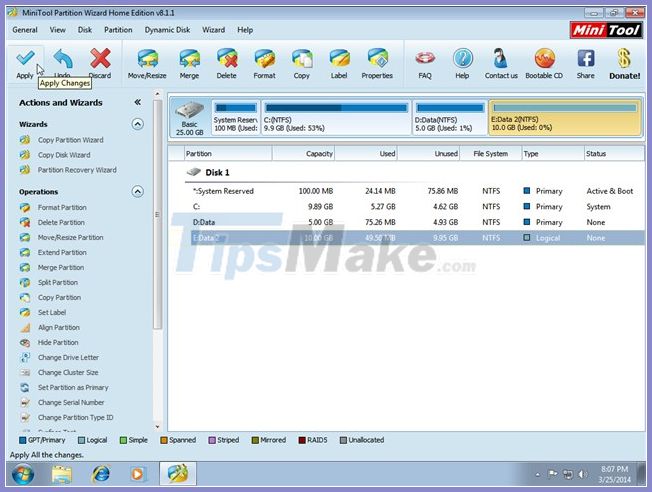The height and width of the screenshot is (492, 652).
Task: Click Copy Partition operation
Action: click(59, 297)
